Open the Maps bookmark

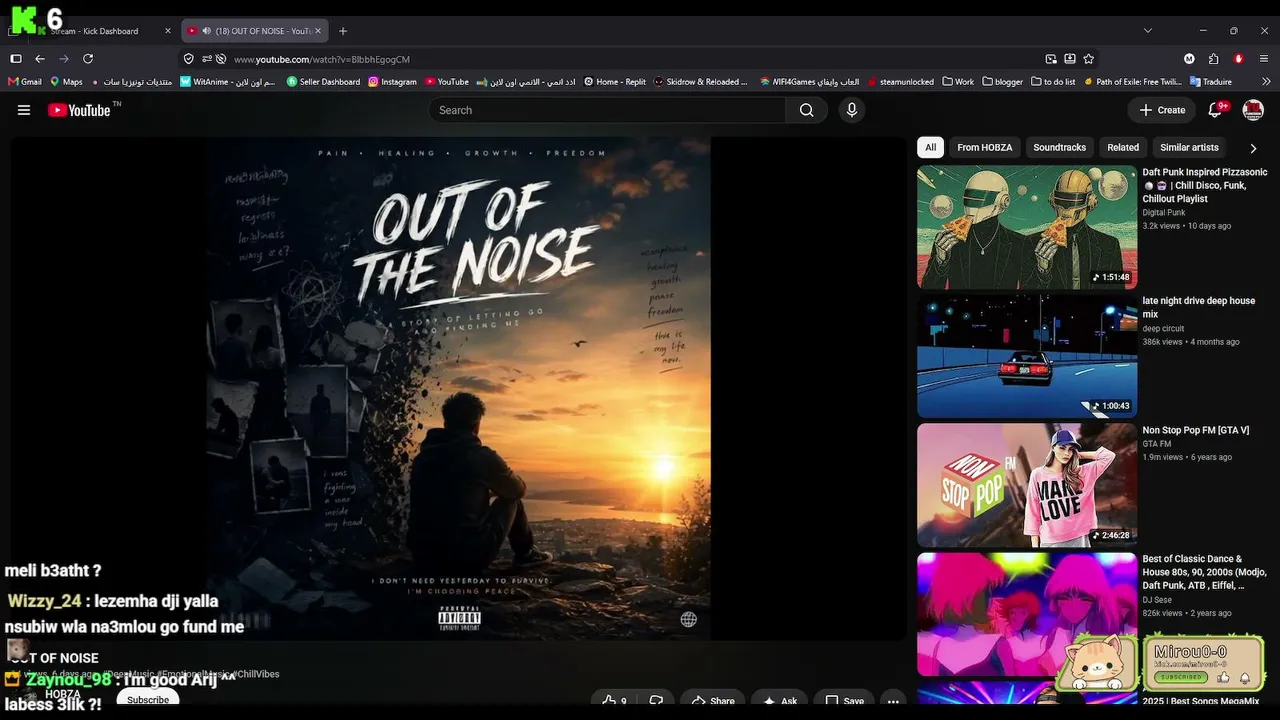66,82
